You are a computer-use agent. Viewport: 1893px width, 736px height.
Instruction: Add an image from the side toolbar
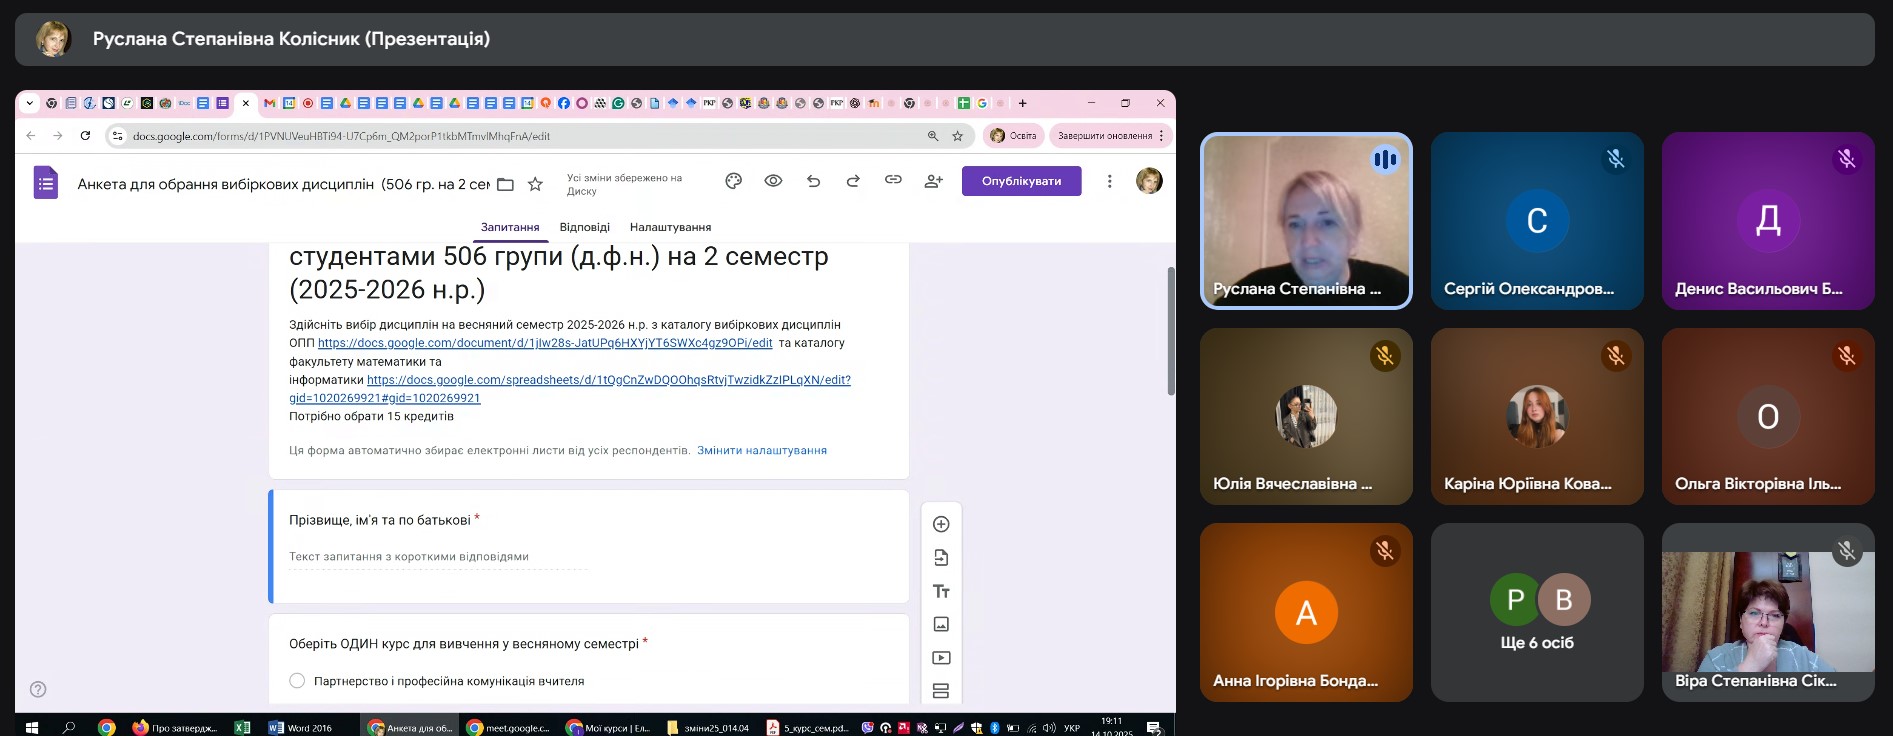[x=940, y=624]
